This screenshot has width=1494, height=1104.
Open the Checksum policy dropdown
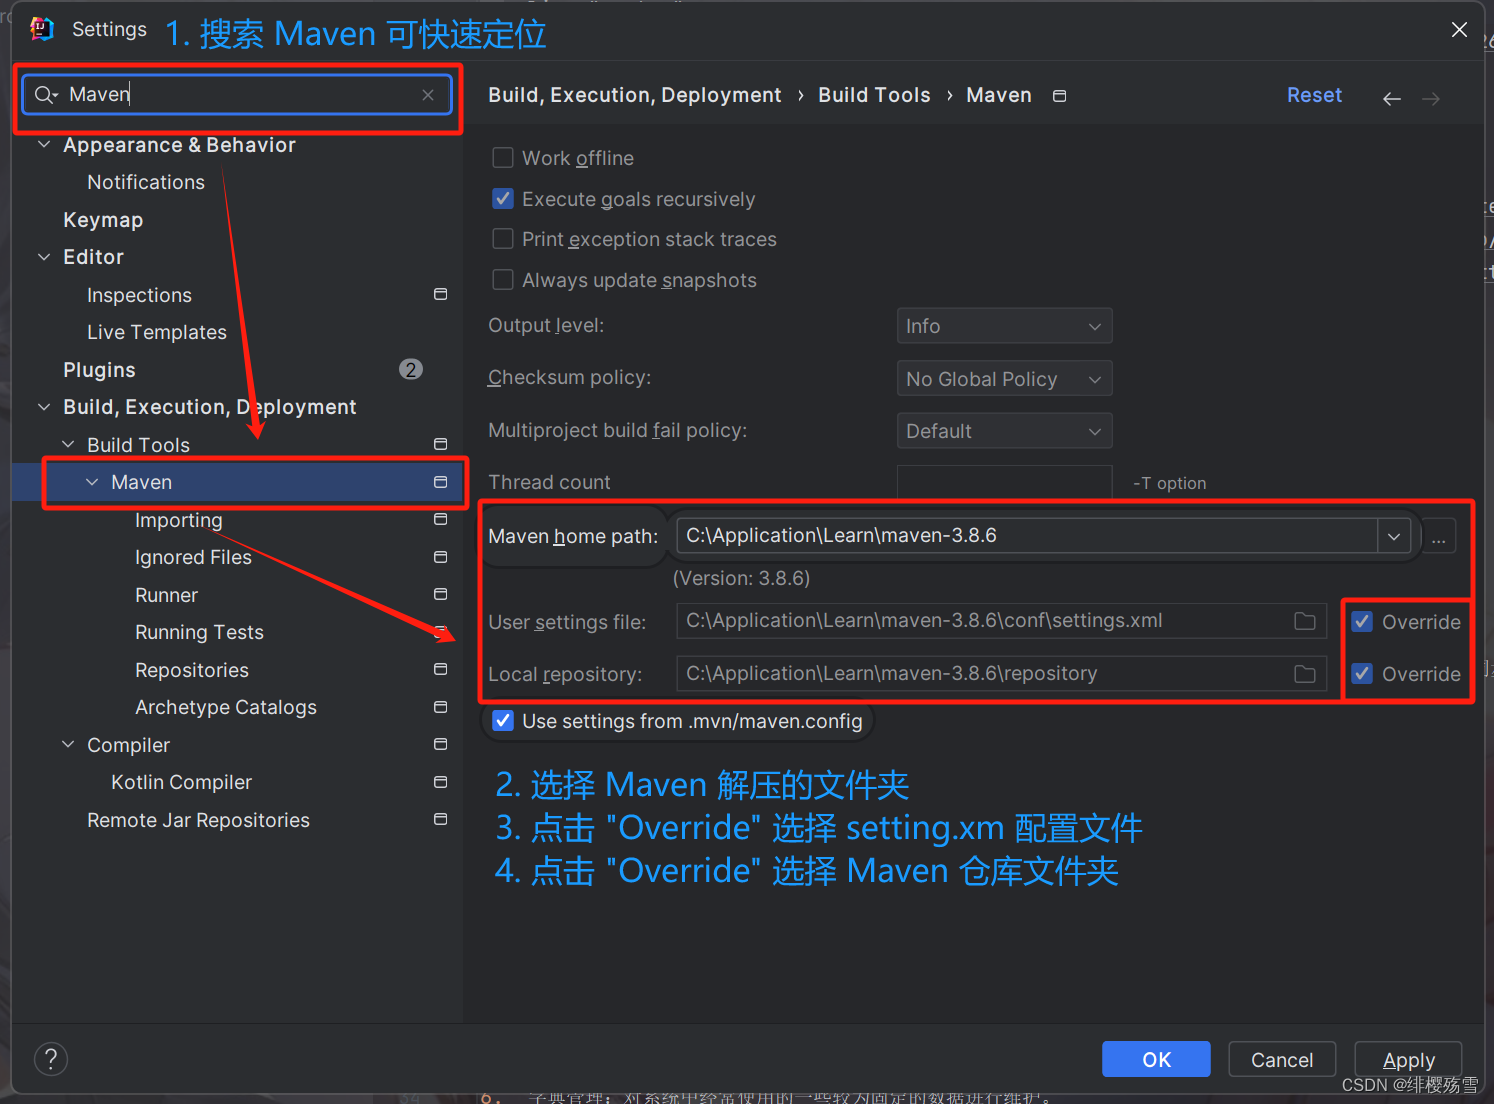[1004, 379]
